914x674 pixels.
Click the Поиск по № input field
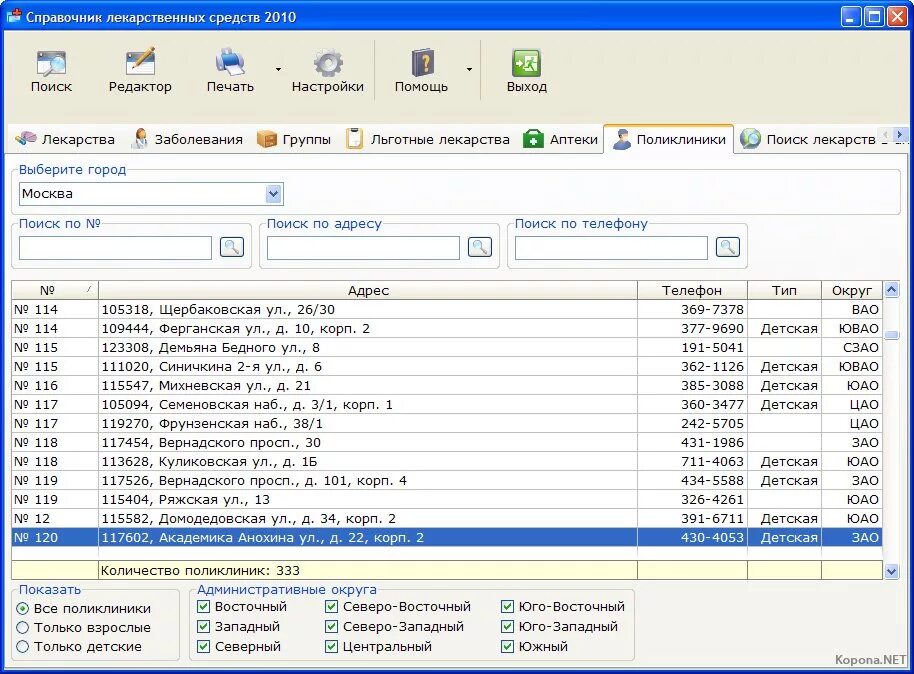(115, 248)
